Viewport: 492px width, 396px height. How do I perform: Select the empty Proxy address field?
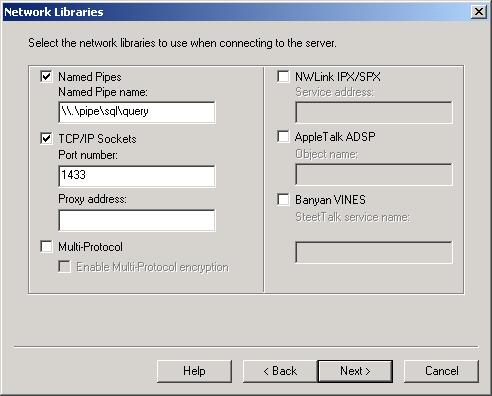pos(137,220)
